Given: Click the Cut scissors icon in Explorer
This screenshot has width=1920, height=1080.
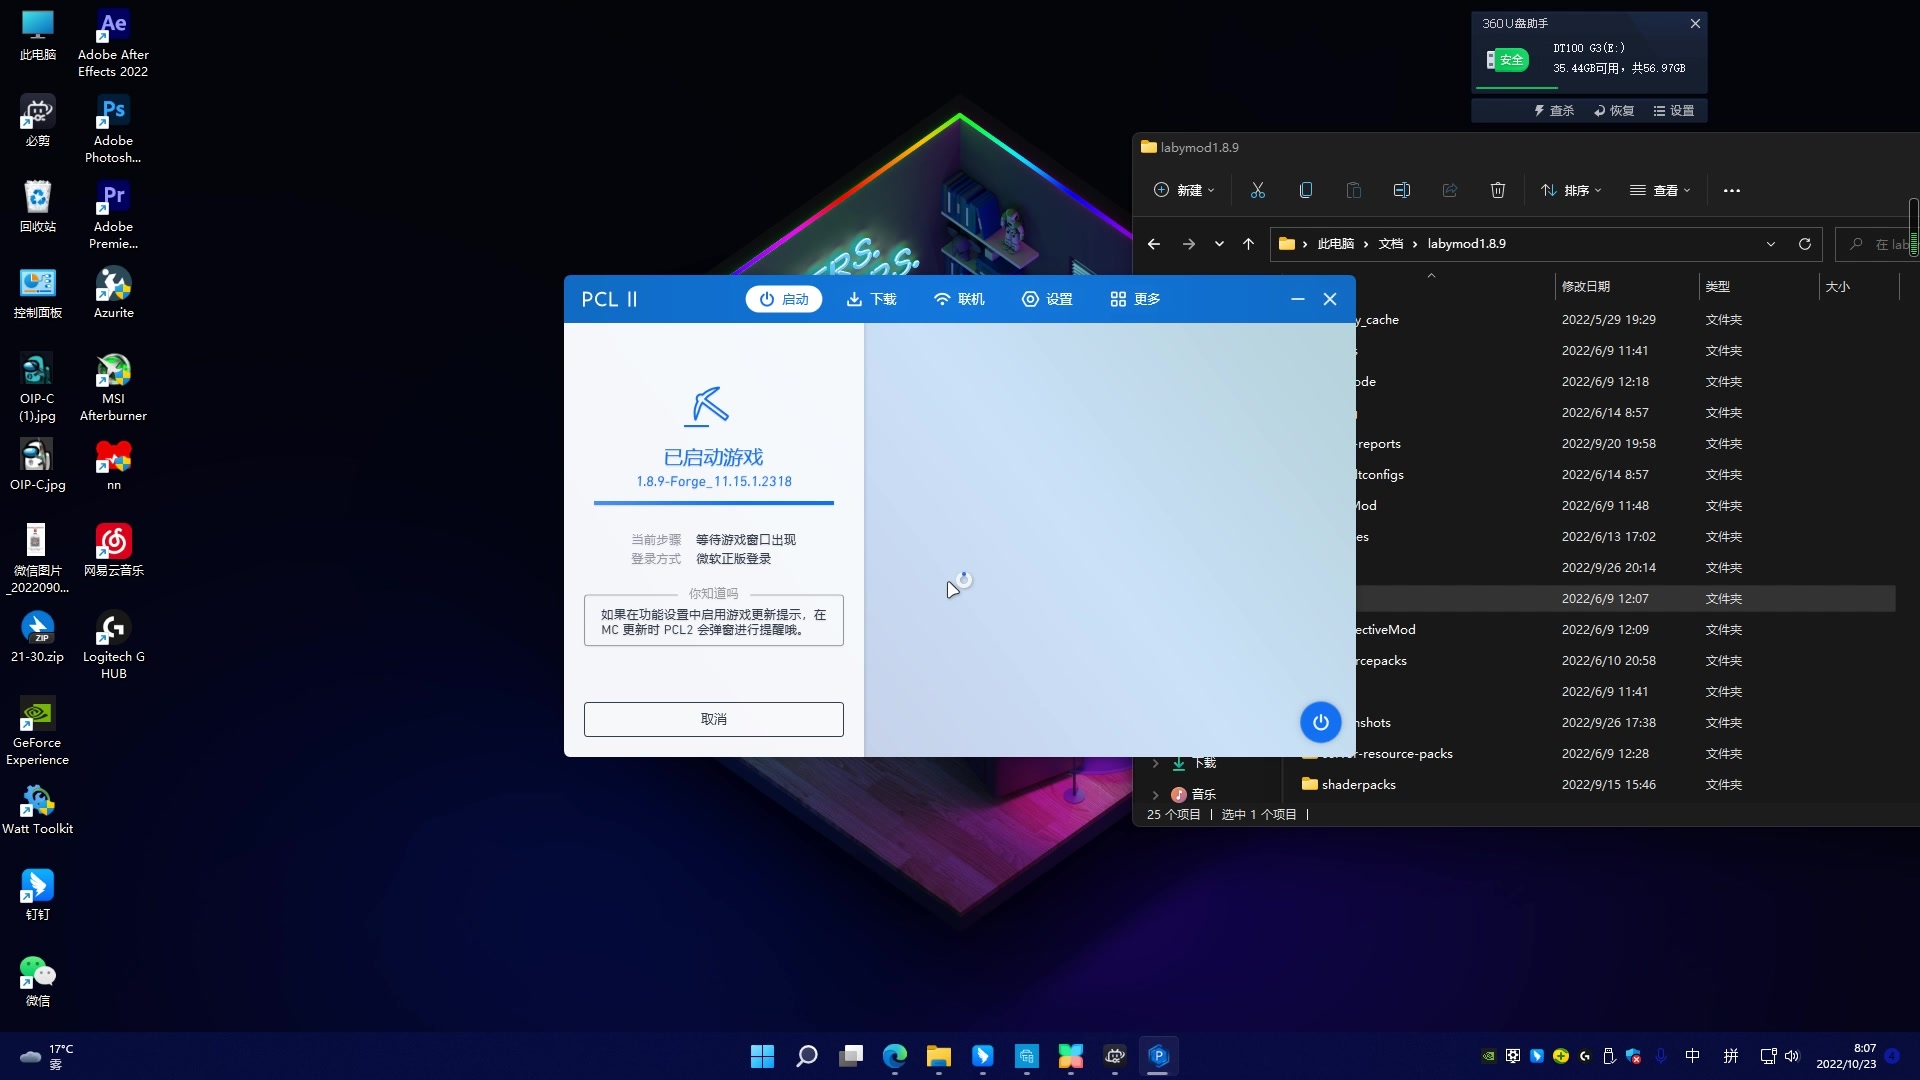Looking at the screenshot, I should [x=1258, y=190].
